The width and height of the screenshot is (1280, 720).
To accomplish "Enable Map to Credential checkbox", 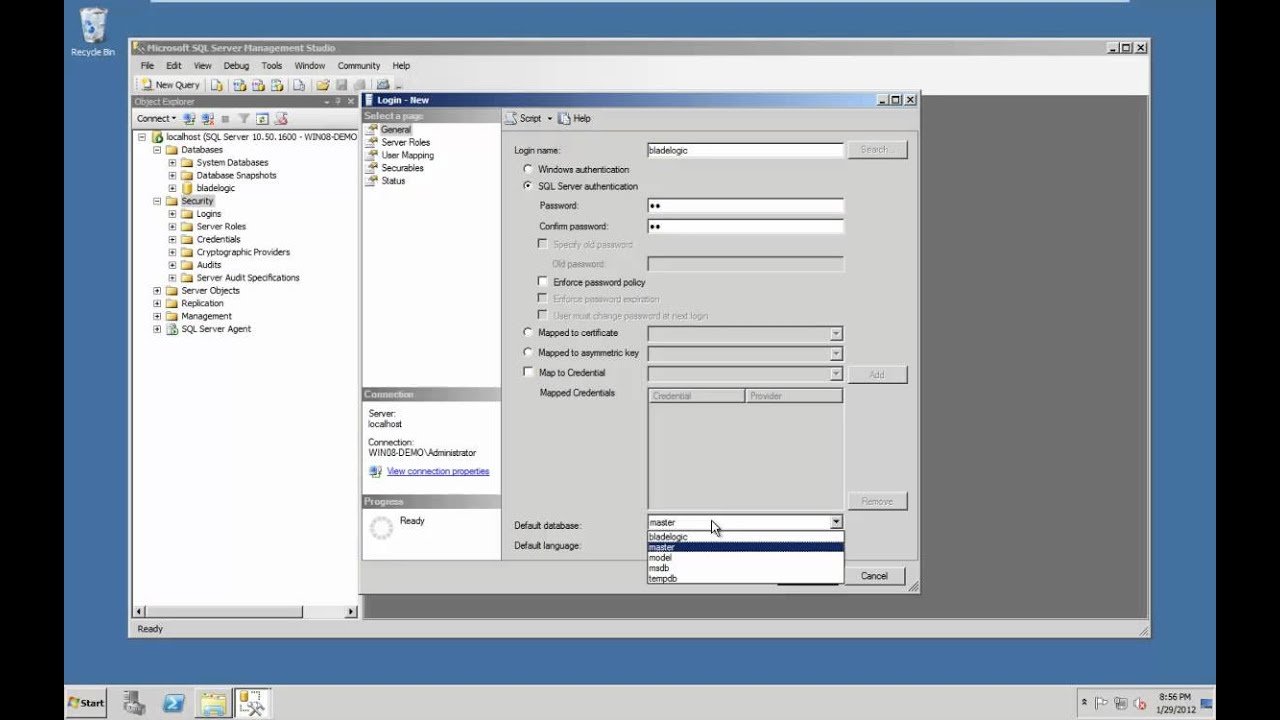I will tap(528, 372).
